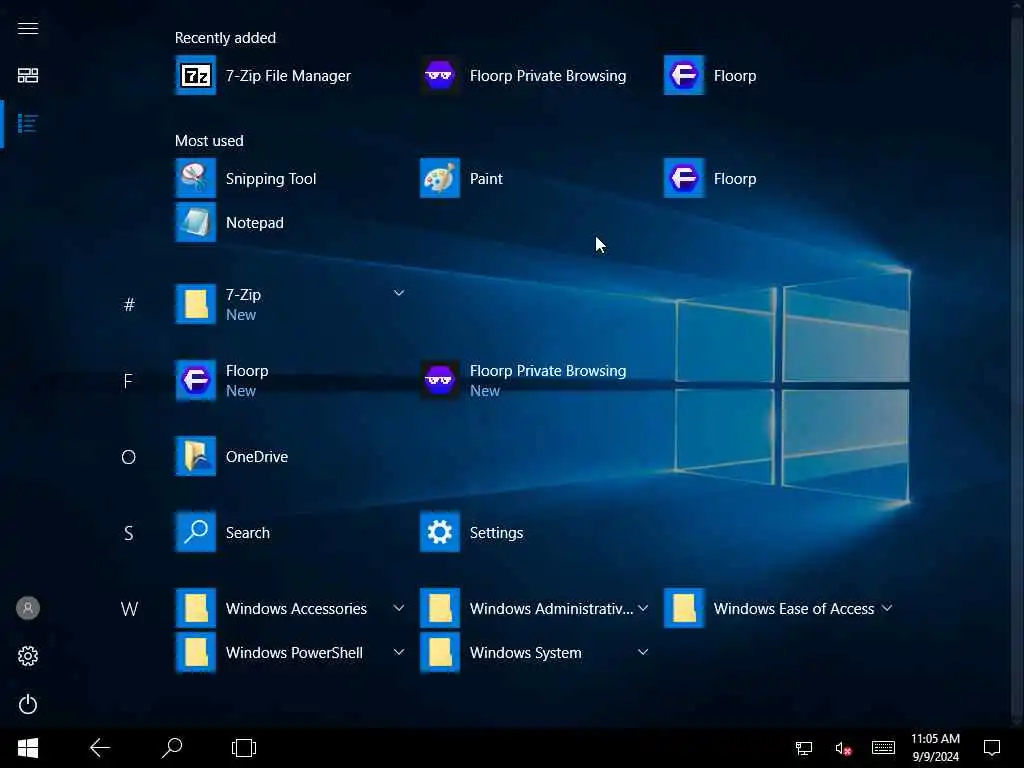
Task: Switch to the Pinned tiles view
Action: click(27, 76)
